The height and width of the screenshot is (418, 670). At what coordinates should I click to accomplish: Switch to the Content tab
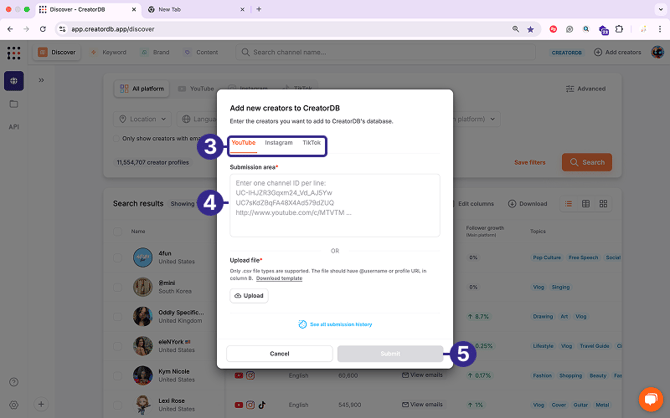201,52
